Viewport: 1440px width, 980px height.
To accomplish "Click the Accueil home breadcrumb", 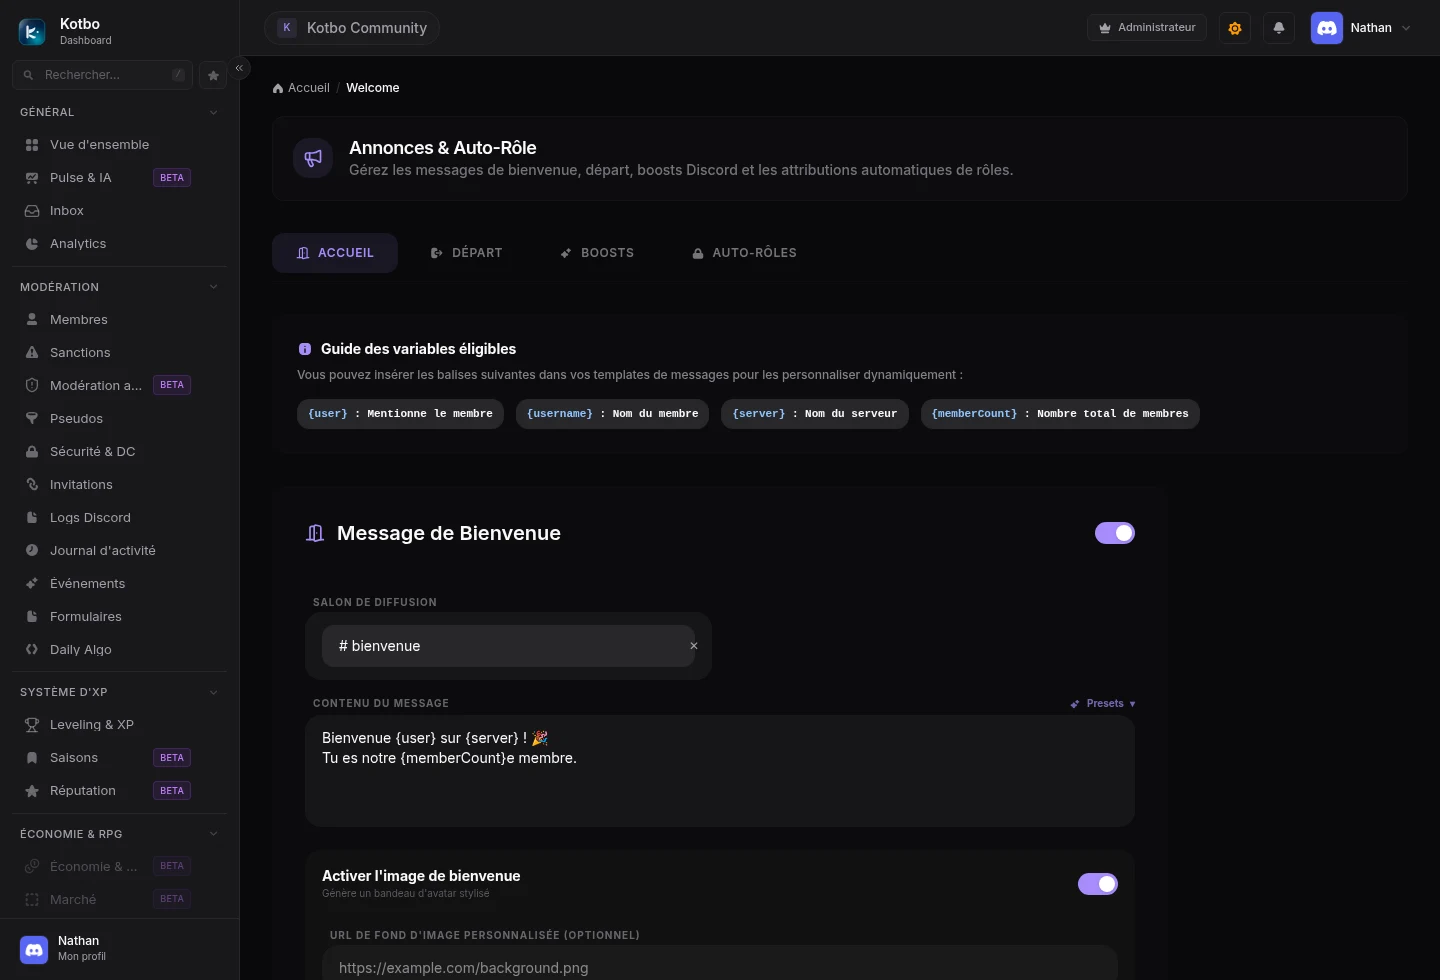I will [301, 88].
